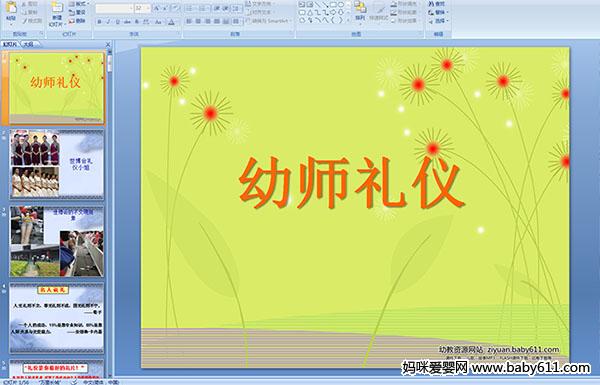Select the second slide thumbnail
The width and height of the screenshot is (600, 385).
point(57,164)
